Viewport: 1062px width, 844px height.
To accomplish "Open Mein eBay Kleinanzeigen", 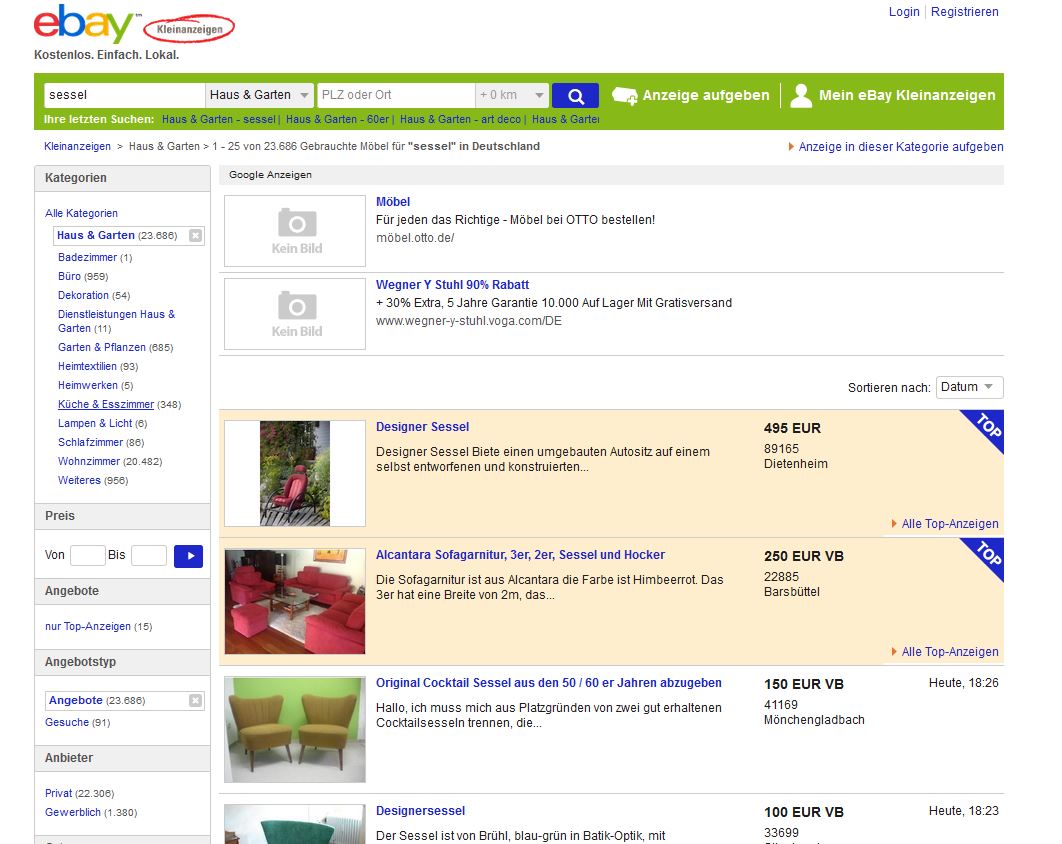I will pyautogui.click(x=907, y=96).
